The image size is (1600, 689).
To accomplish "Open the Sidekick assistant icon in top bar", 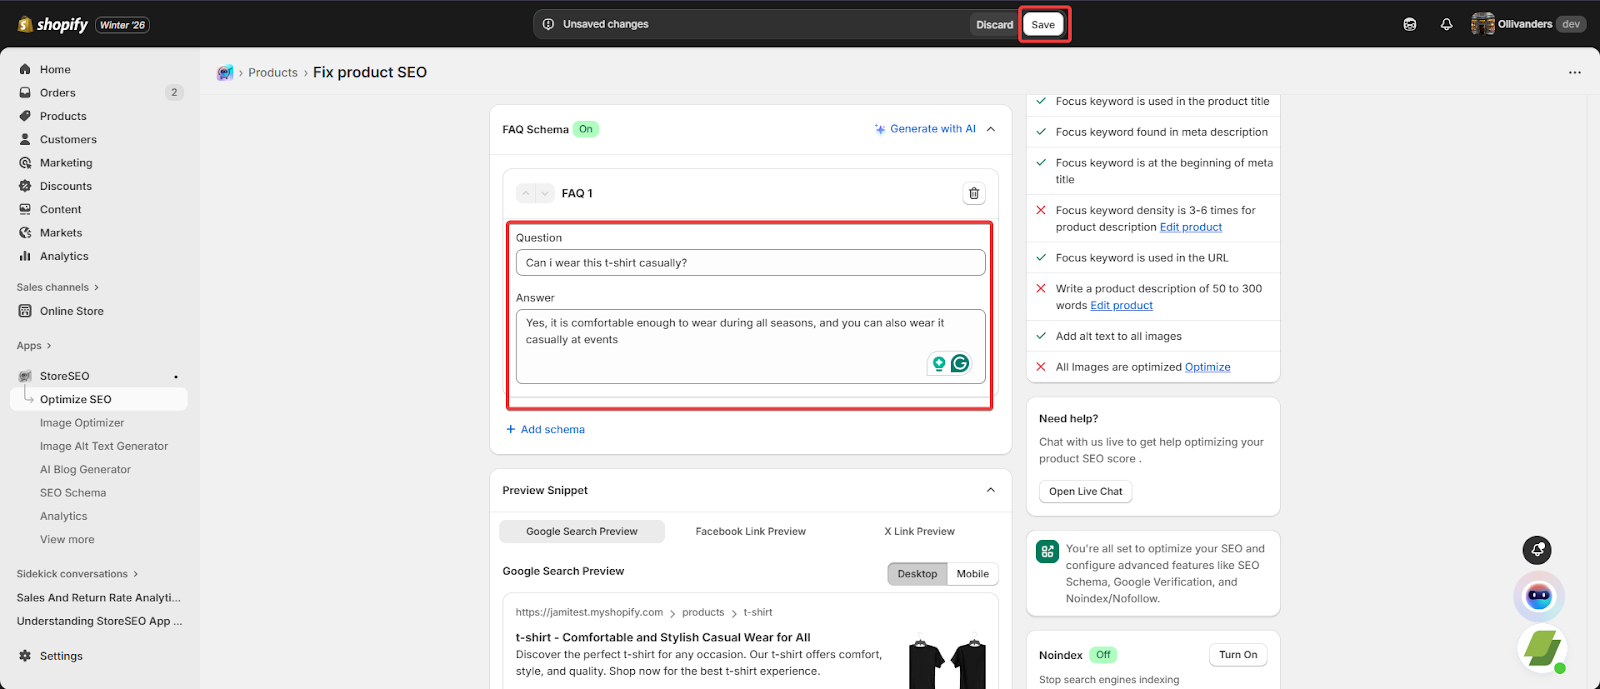I will click(1410, 24).
